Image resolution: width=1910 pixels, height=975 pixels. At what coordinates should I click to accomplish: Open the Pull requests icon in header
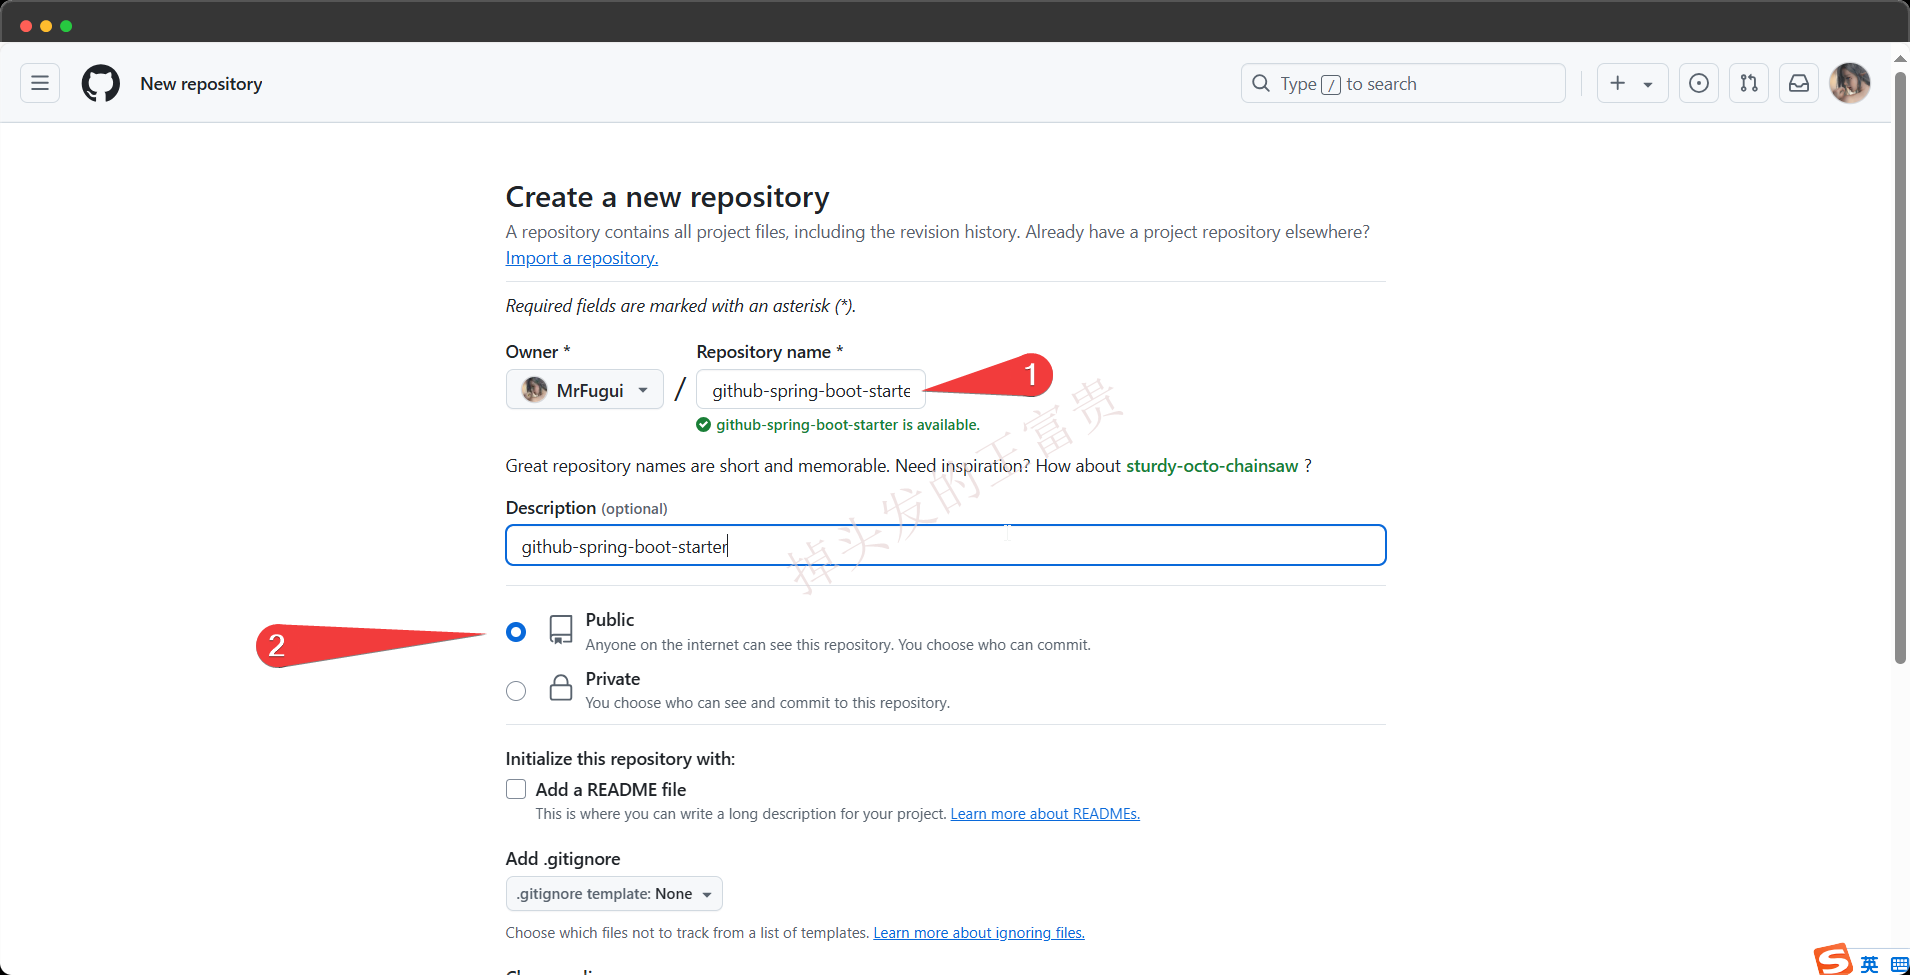1749,83
